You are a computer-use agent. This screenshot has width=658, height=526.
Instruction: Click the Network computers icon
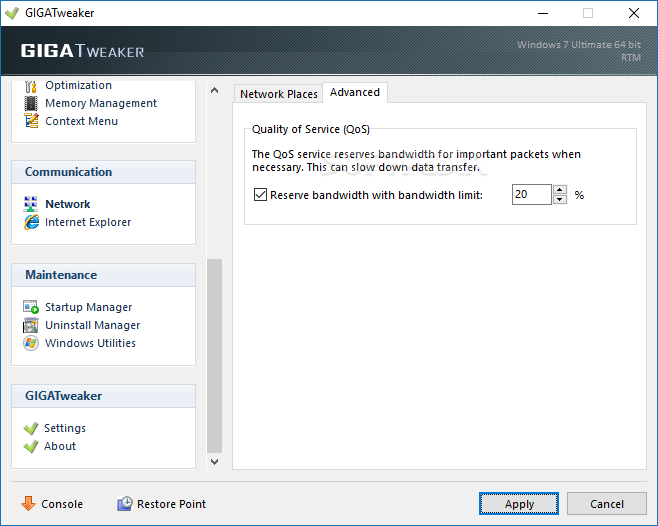pyautogui.click(x=31, y=204)
